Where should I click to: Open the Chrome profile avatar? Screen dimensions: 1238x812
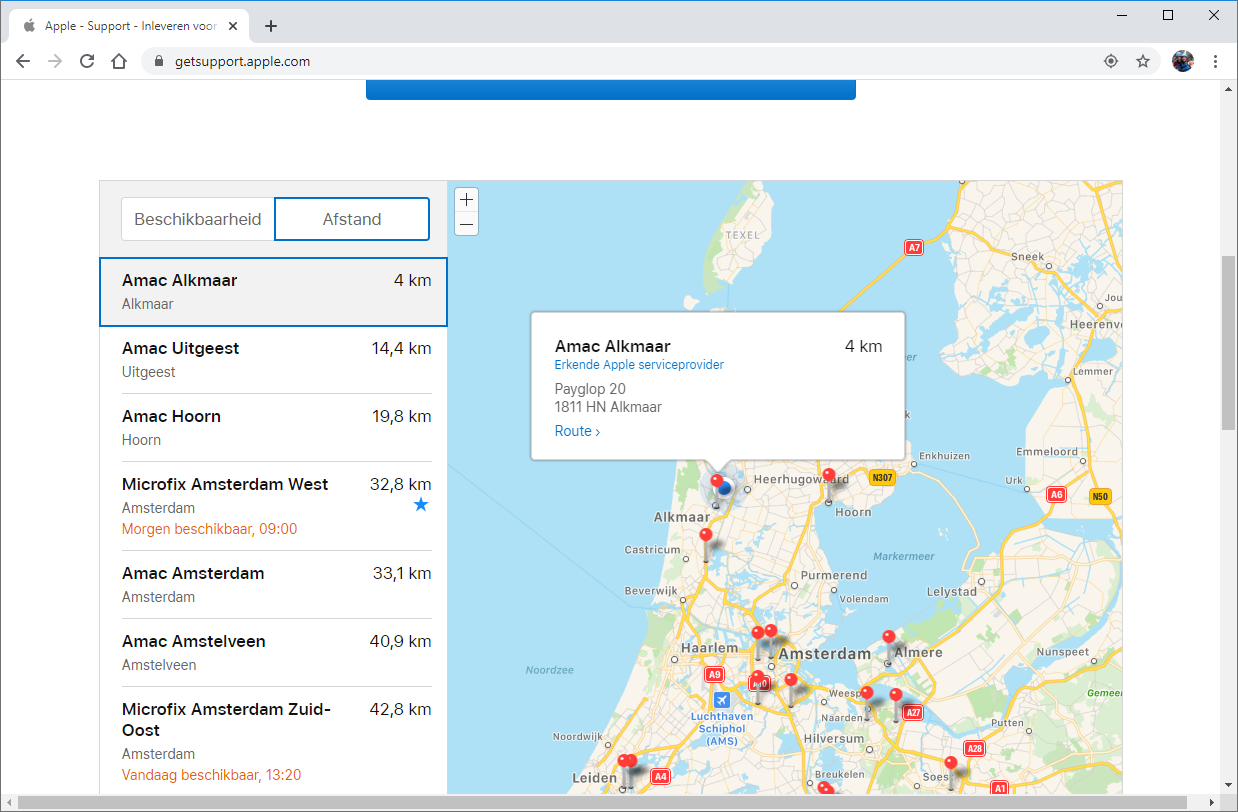tap(1183, 61)
